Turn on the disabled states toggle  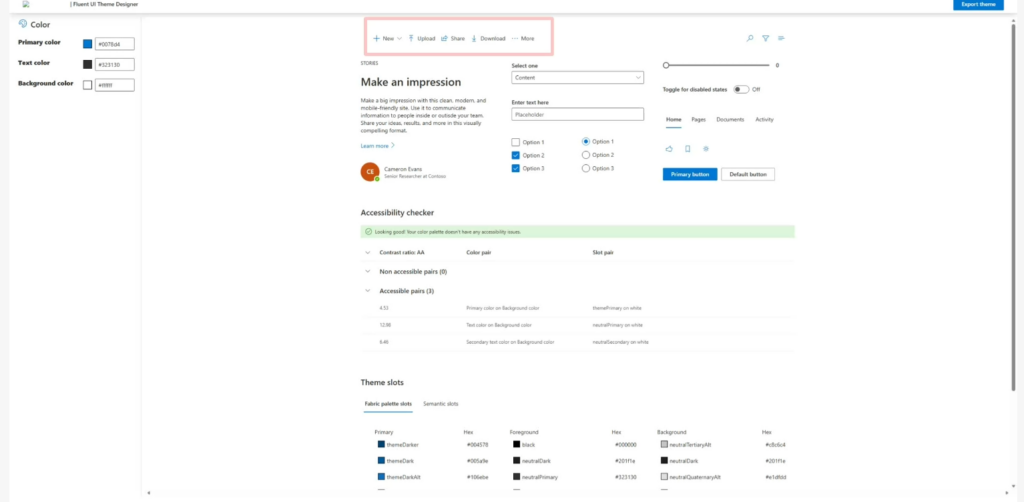tap(741, 89)
